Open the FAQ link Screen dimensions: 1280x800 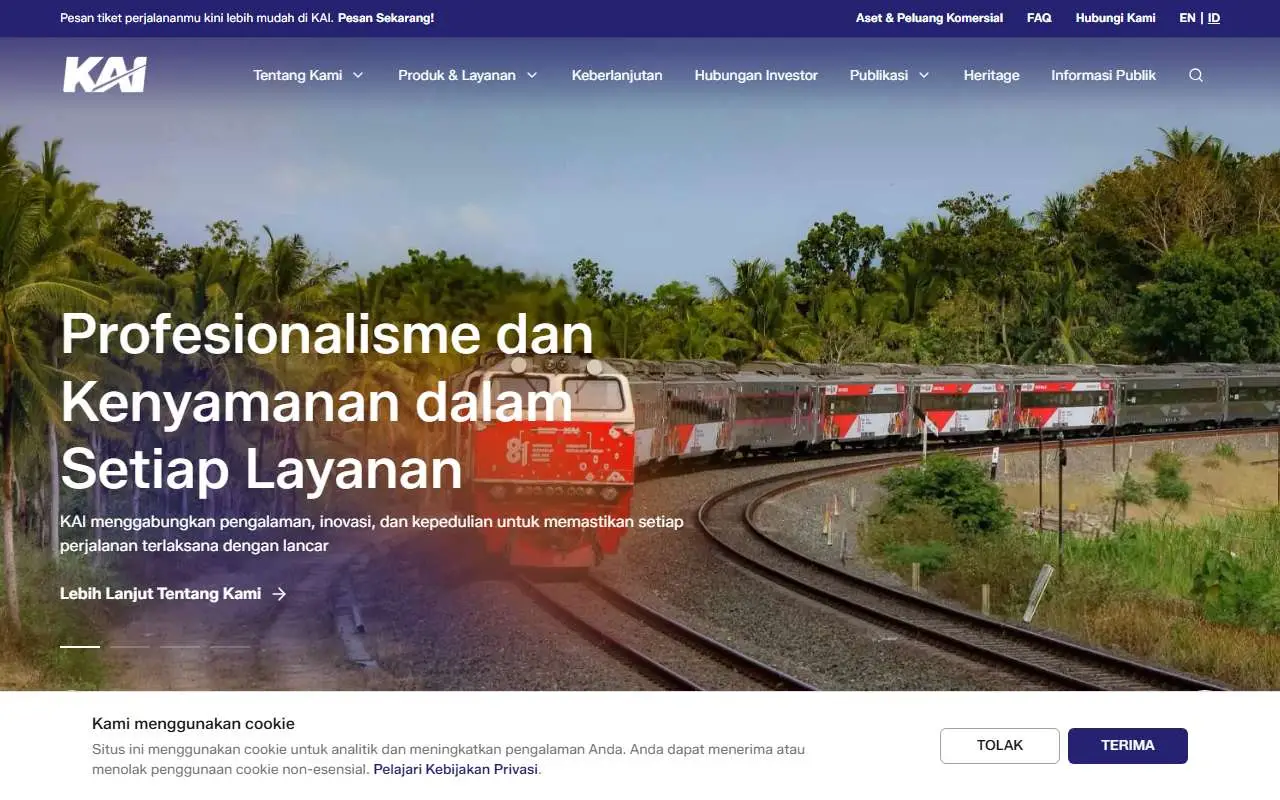click(1039, 18)
